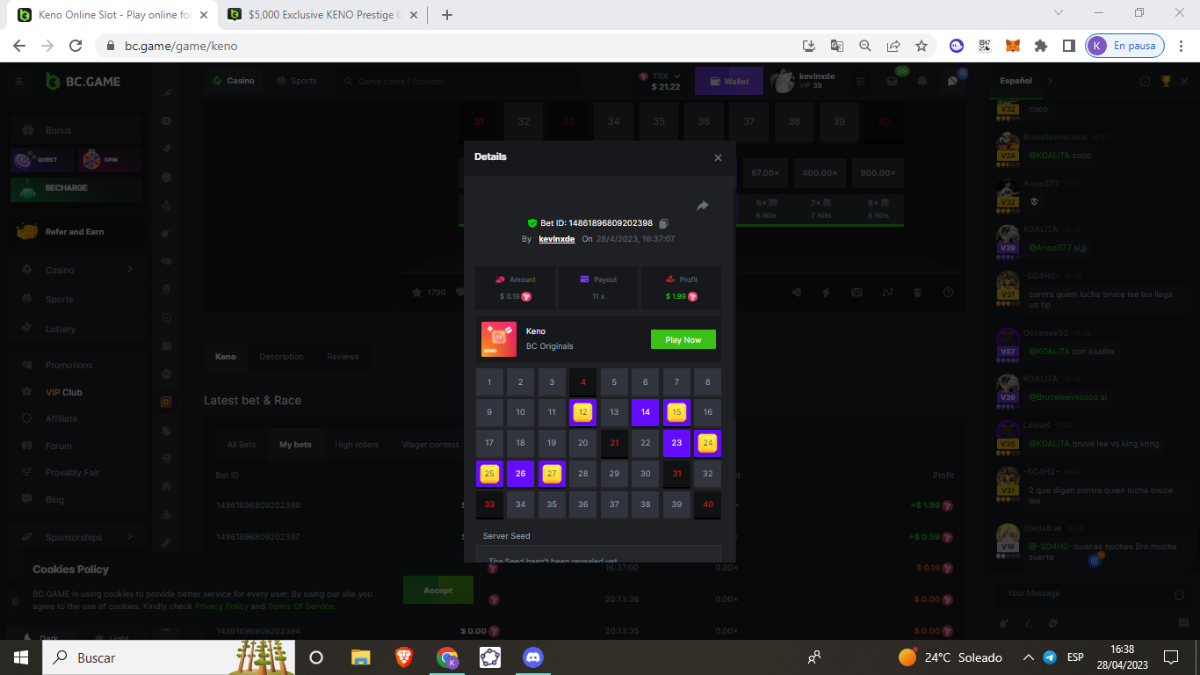Expand the Casino sidebar submenu arrow
Viewport: 1200px width, 675px height.
(x=130, y=270)
